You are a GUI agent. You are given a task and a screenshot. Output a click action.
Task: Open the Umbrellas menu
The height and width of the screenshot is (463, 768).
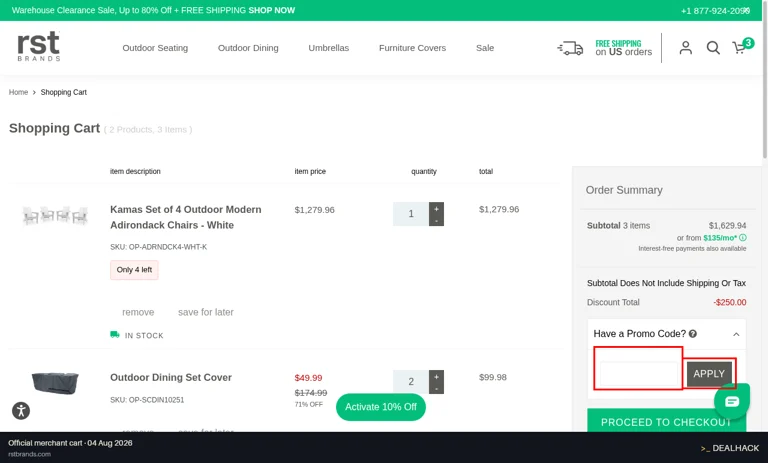coord(329,48)
